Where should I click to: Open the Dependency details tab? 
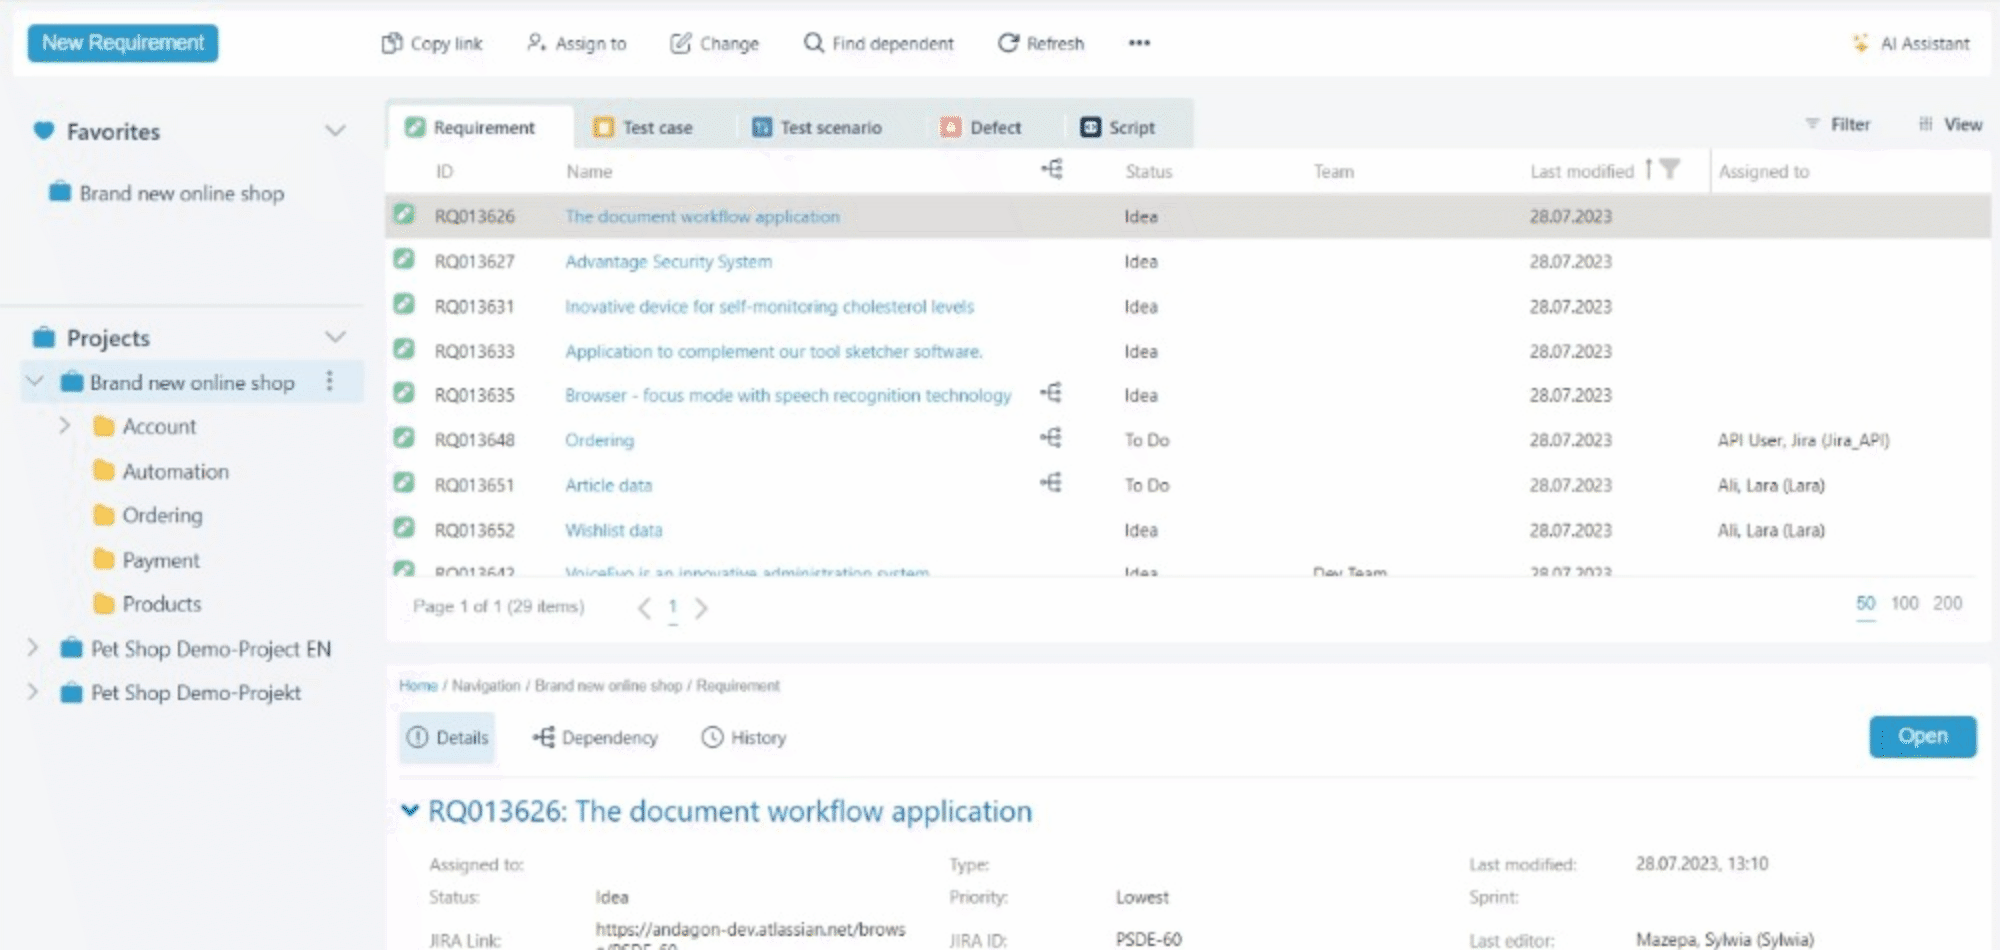coord(596,738)
